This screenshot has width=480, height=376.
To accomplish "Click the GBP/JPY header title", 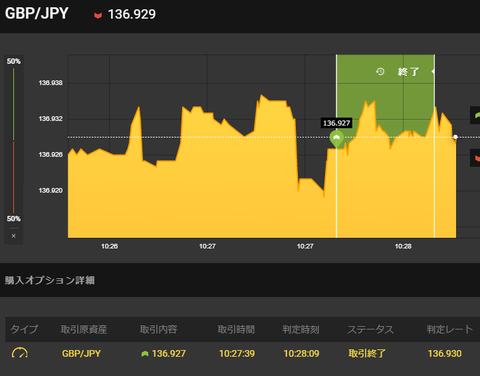I will pyautogui.click(x=37, y=14).
